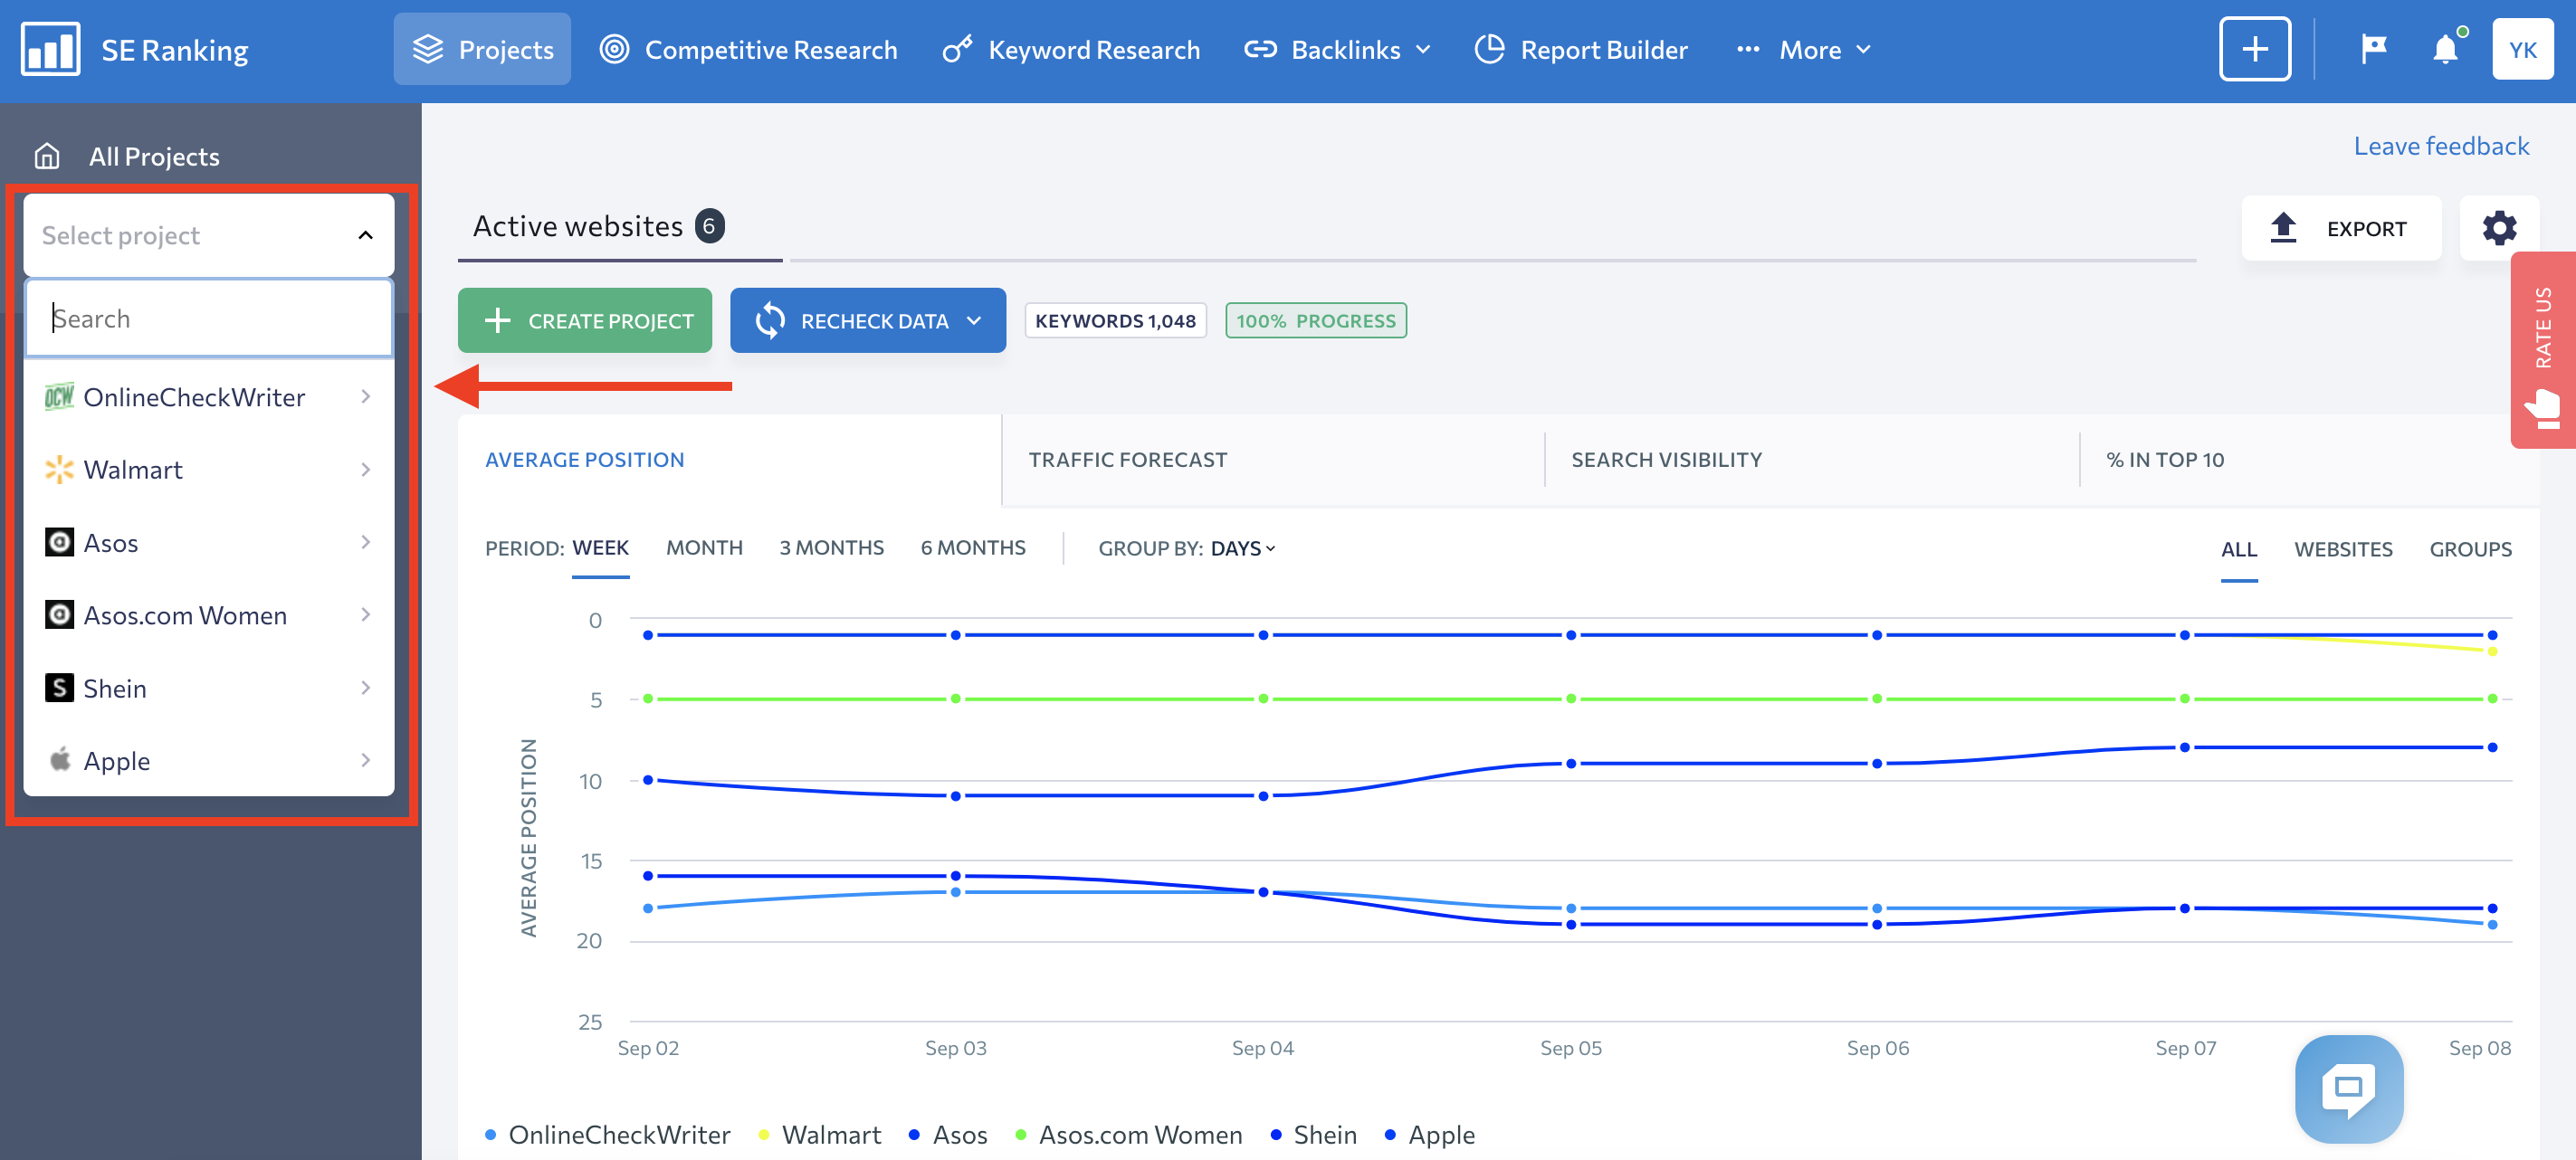
Task: Toggle OnlineCheckWriter legend series
Action: [607, 1135]
